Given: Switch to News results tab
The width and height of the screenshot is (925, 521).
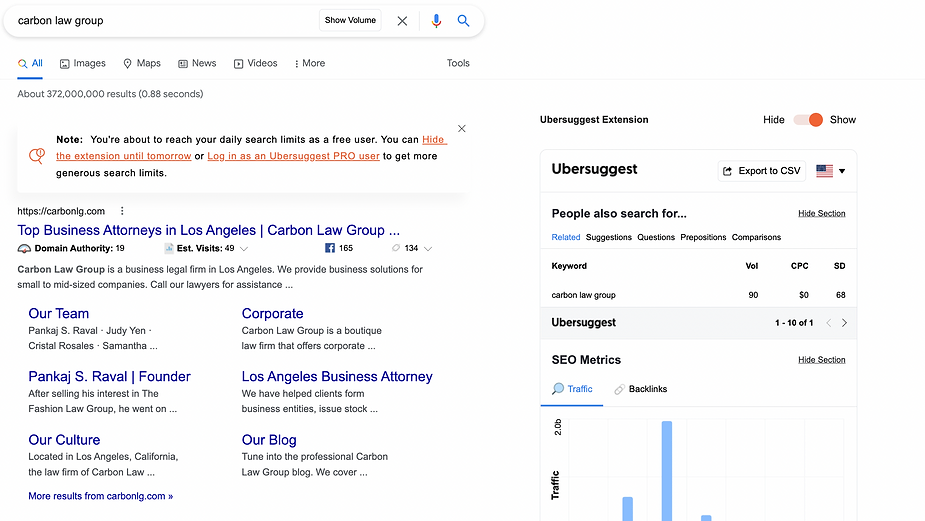Looking at the screenshot, I should coord(197,63).
